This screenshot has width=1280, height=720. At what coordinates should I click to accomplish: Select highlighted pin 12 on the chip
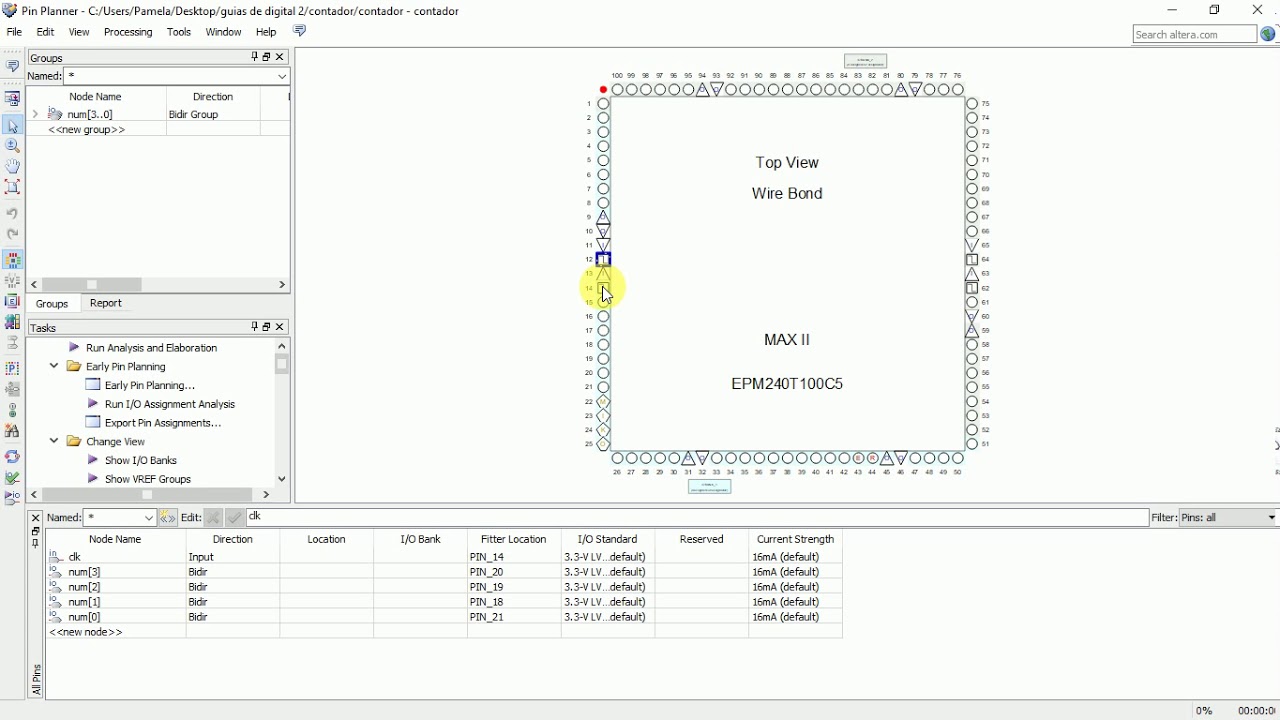pyautogui.click(x=603, y=260)
